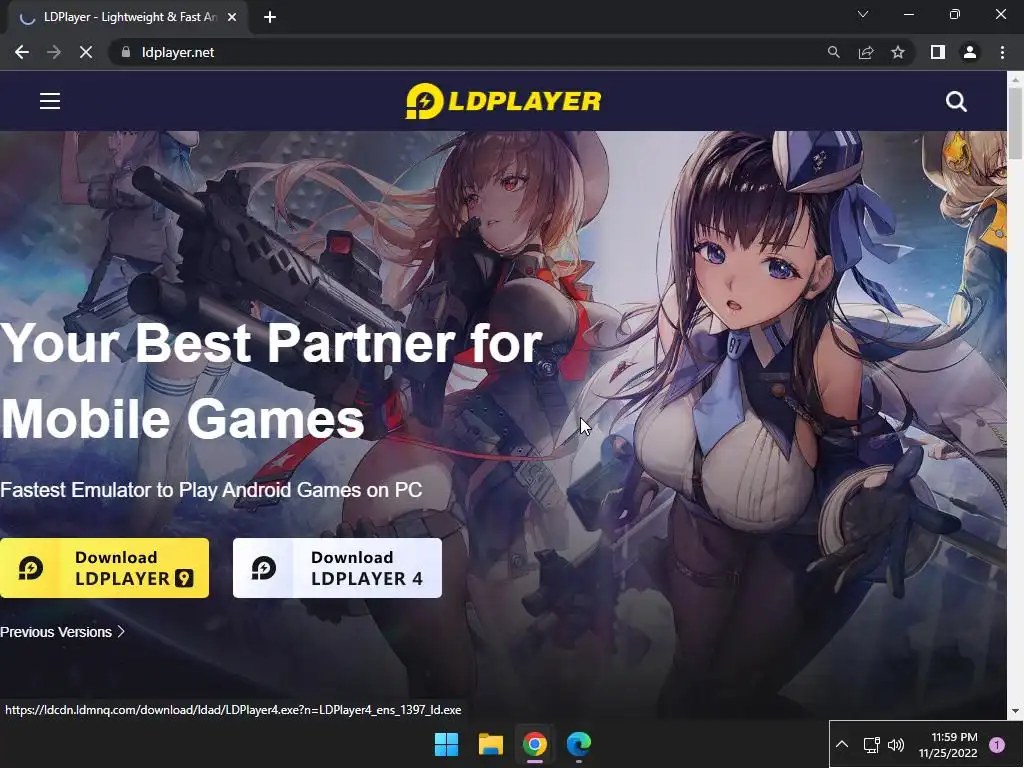Open the notification badge in tray

click(x=997, y=744)
